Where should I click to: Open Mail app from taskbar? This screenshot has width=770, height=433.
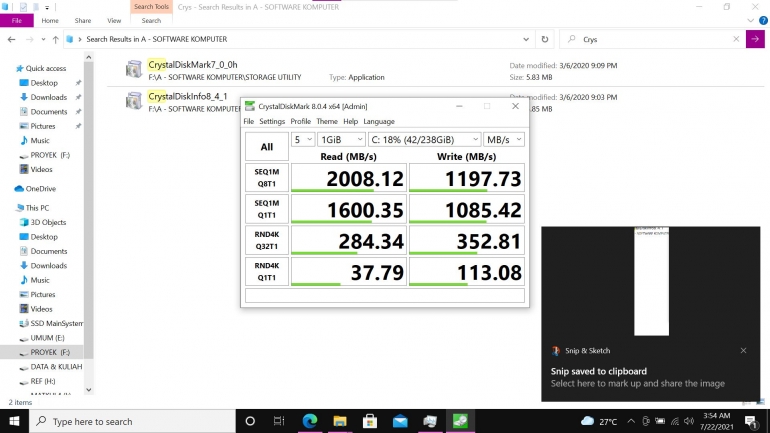pos(400,421)
